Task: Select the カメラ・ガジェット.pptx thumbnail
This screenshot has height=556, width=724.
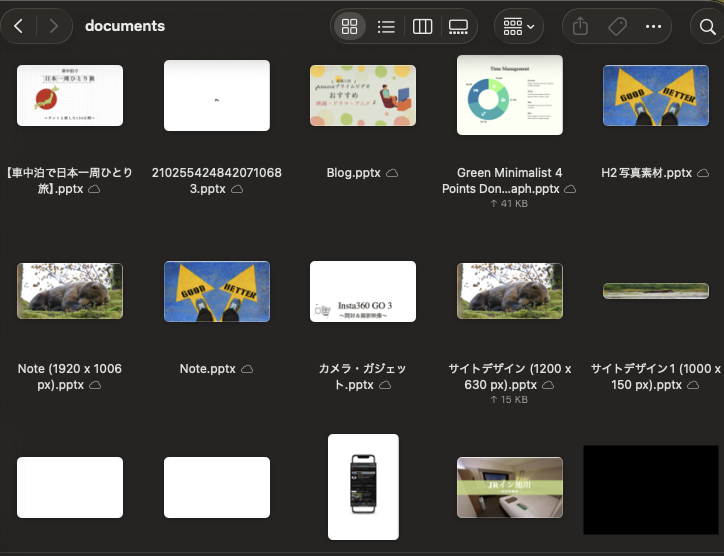Action: pyautogui.click(x=363, y=291)
